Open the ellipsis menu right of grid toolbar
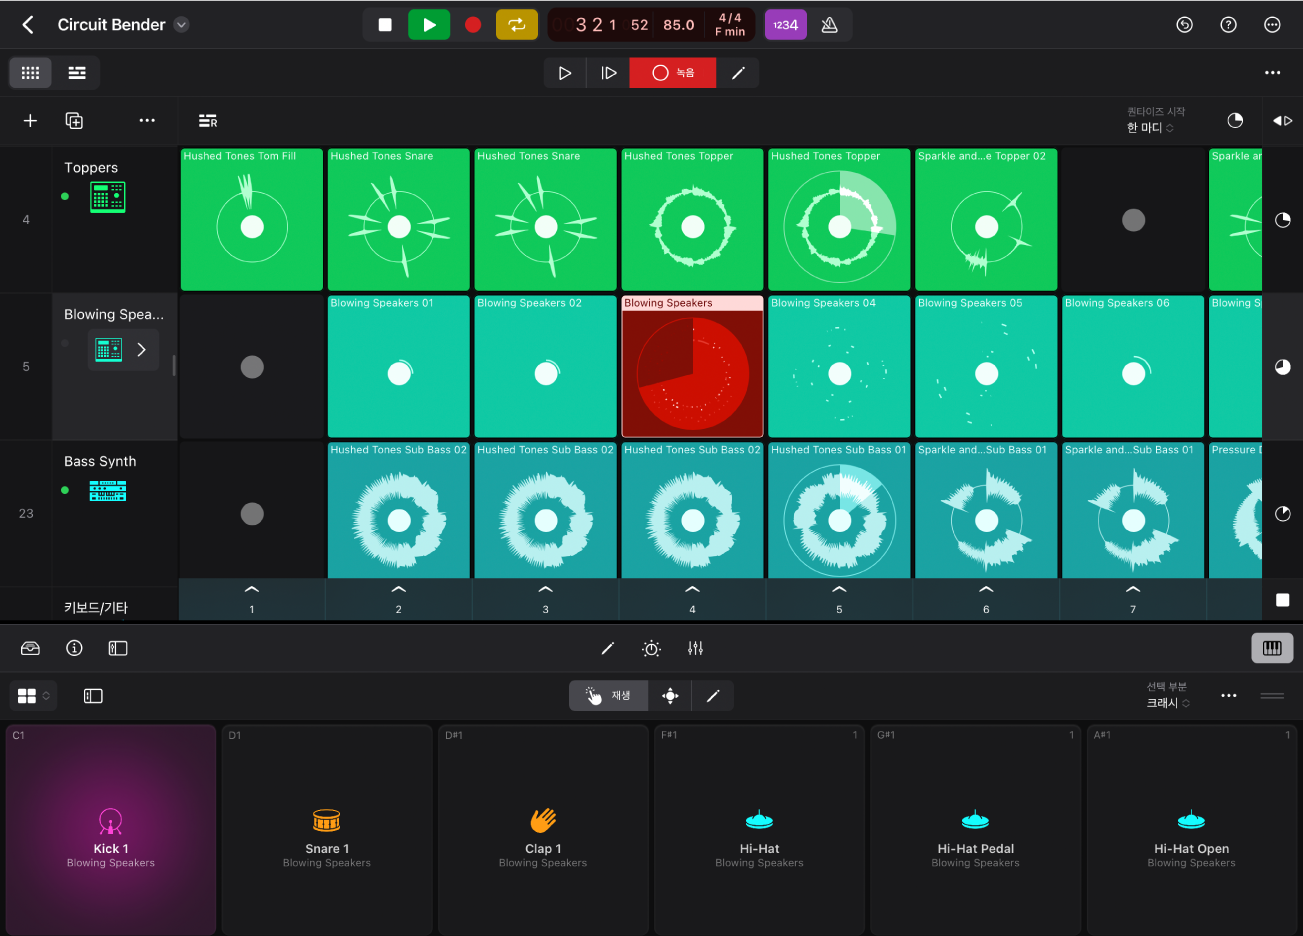This screenshot has width=1303, height=936. (1273, 73)
